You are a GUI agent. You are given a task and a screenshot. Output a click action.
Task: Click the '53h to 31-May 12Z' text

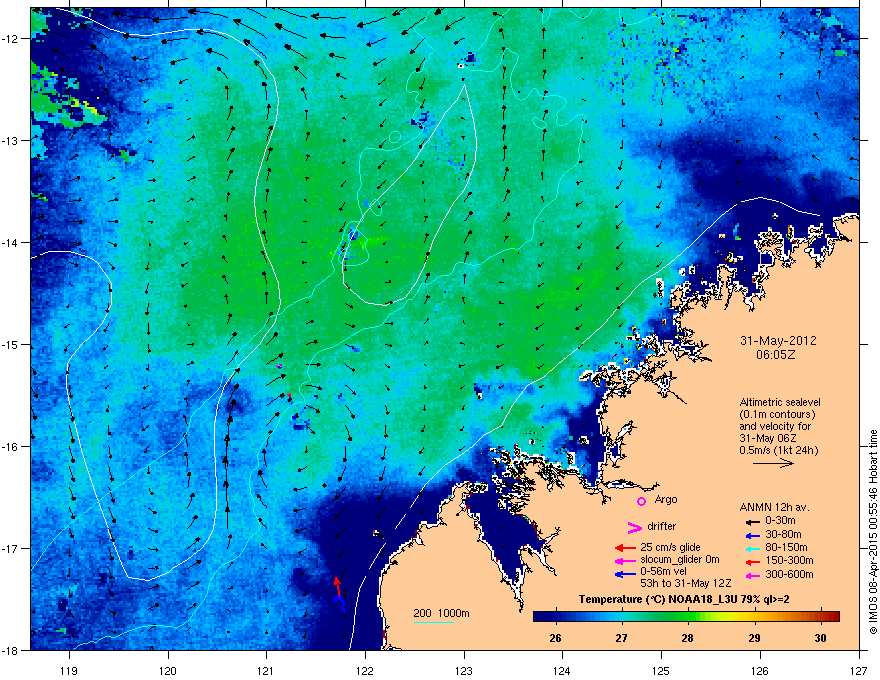click(685, 584)
